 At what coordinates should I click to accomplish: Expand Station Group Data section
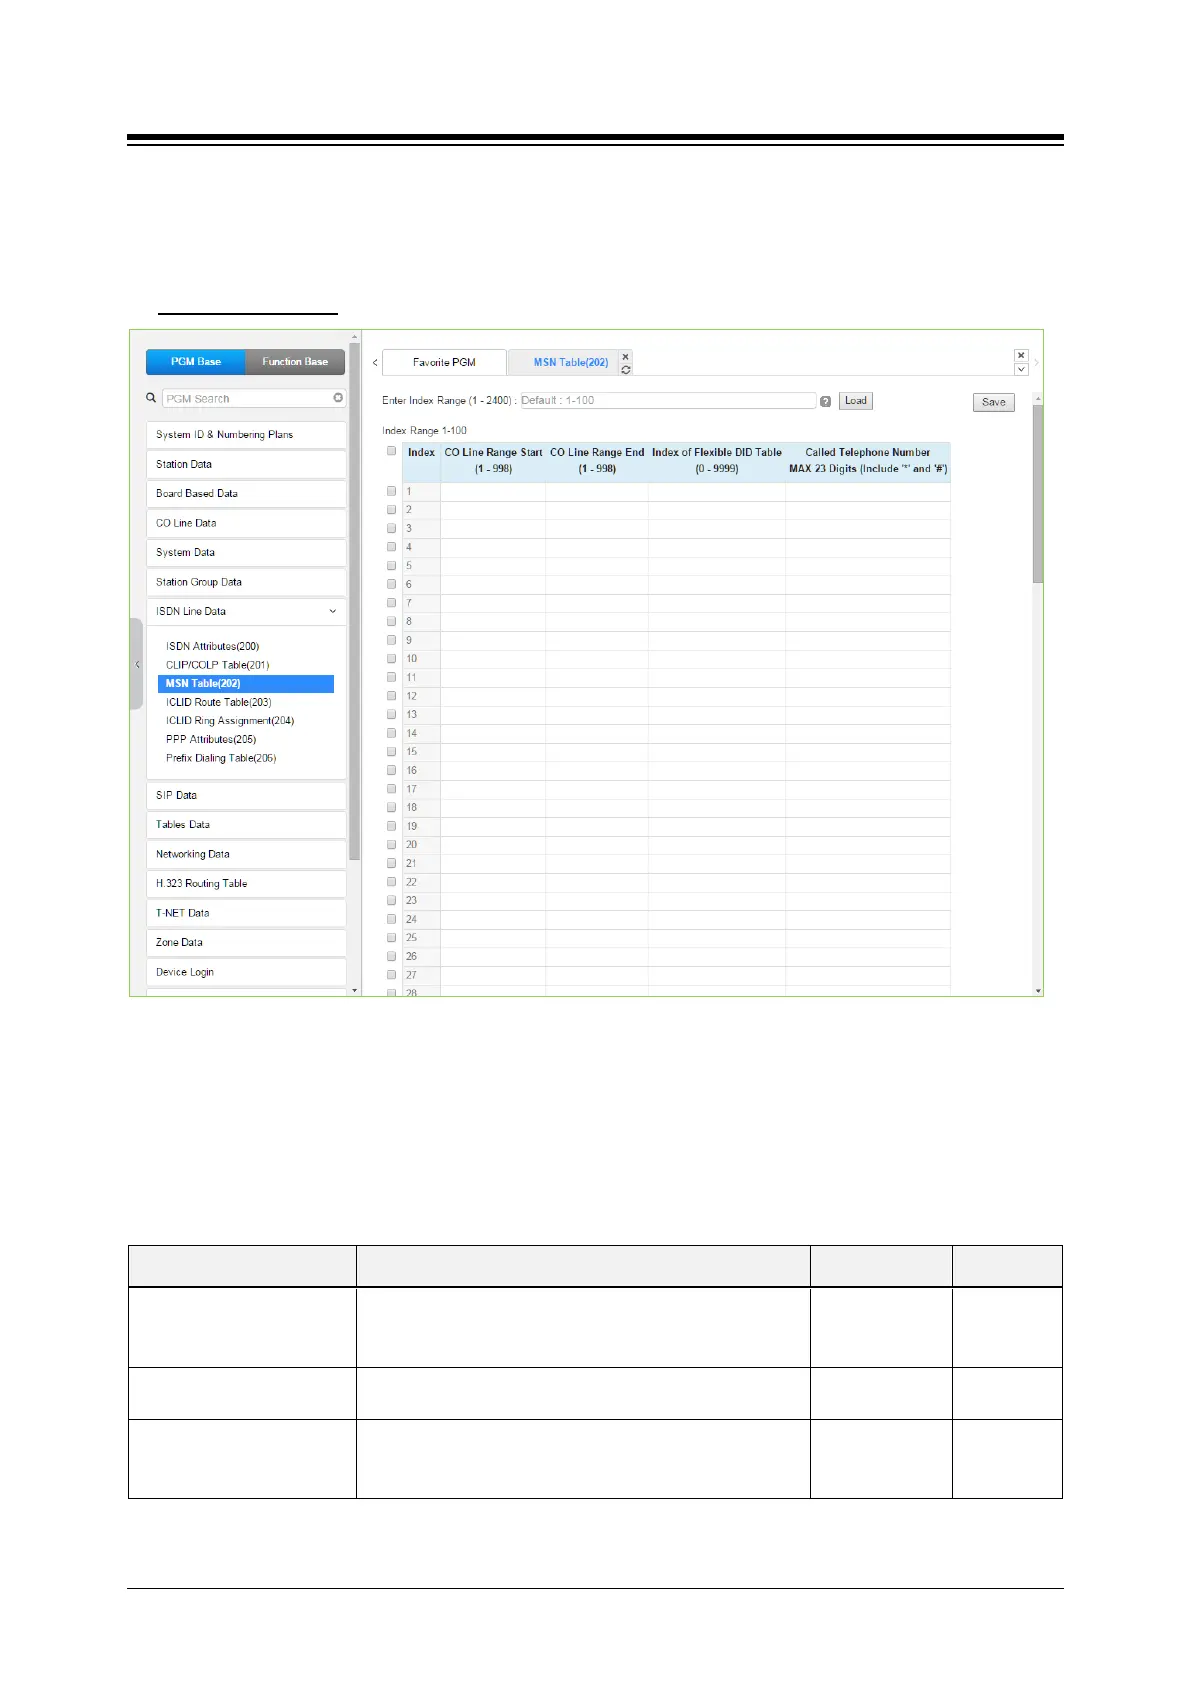click(x=246, y=582)
